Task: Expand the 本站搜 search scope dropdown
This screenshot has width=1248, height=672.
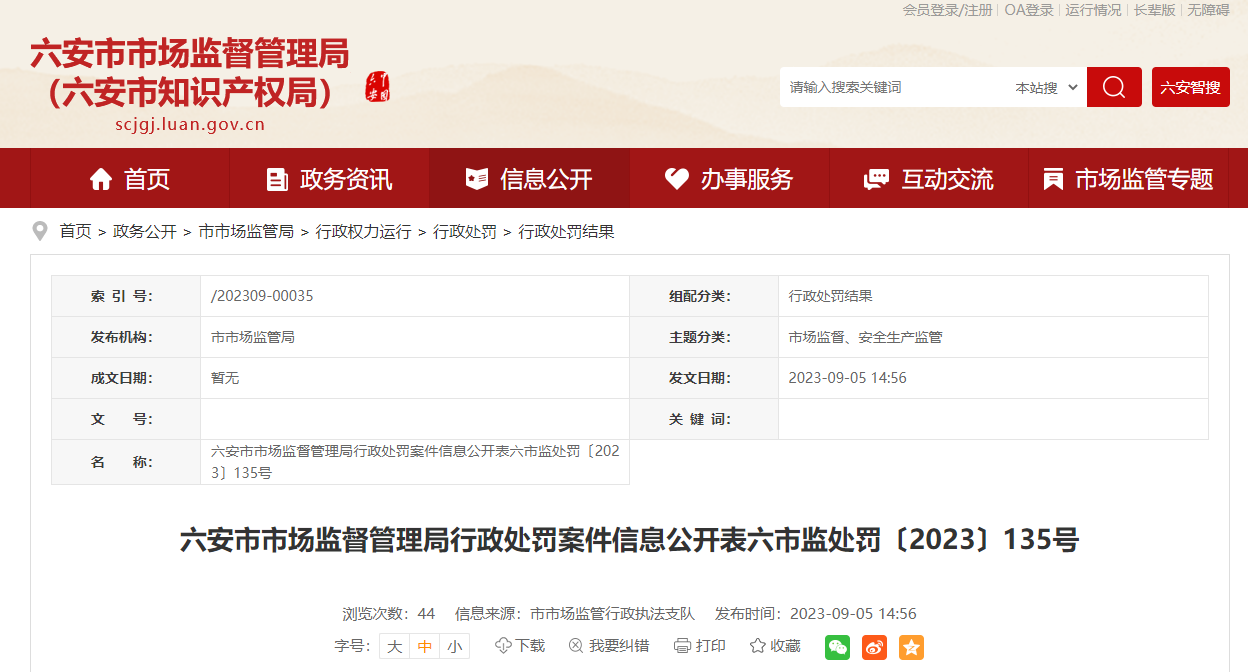Action: pos(1046,87)
